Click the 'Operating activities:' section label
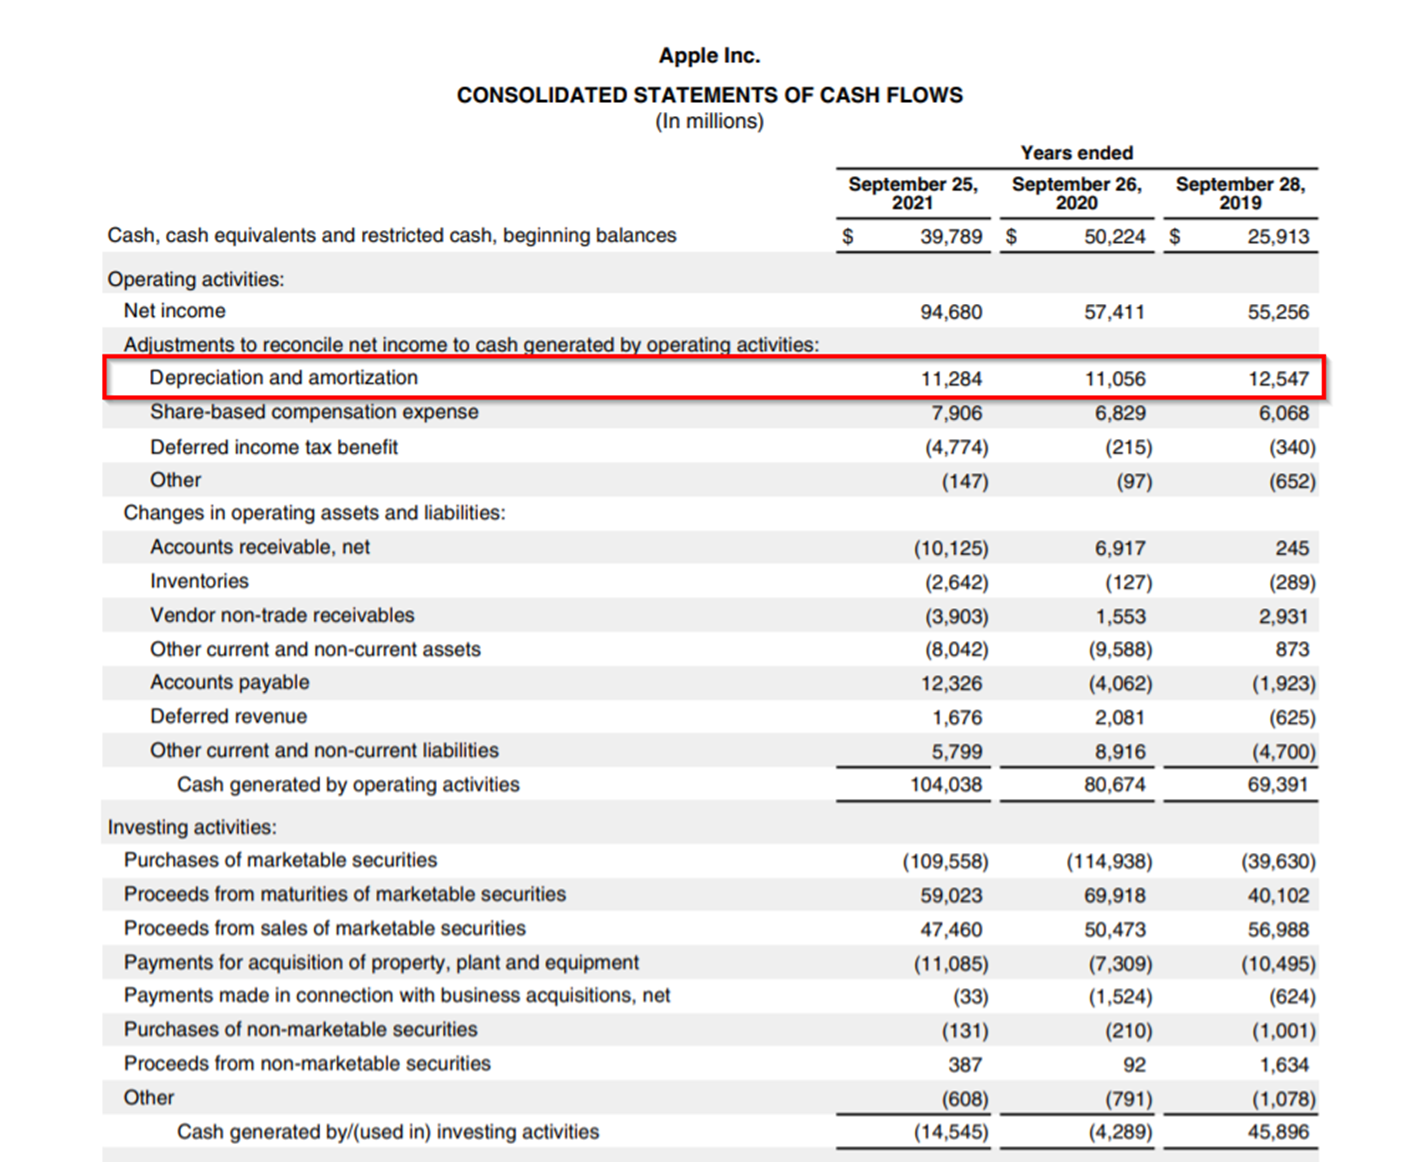 (196, 279)
